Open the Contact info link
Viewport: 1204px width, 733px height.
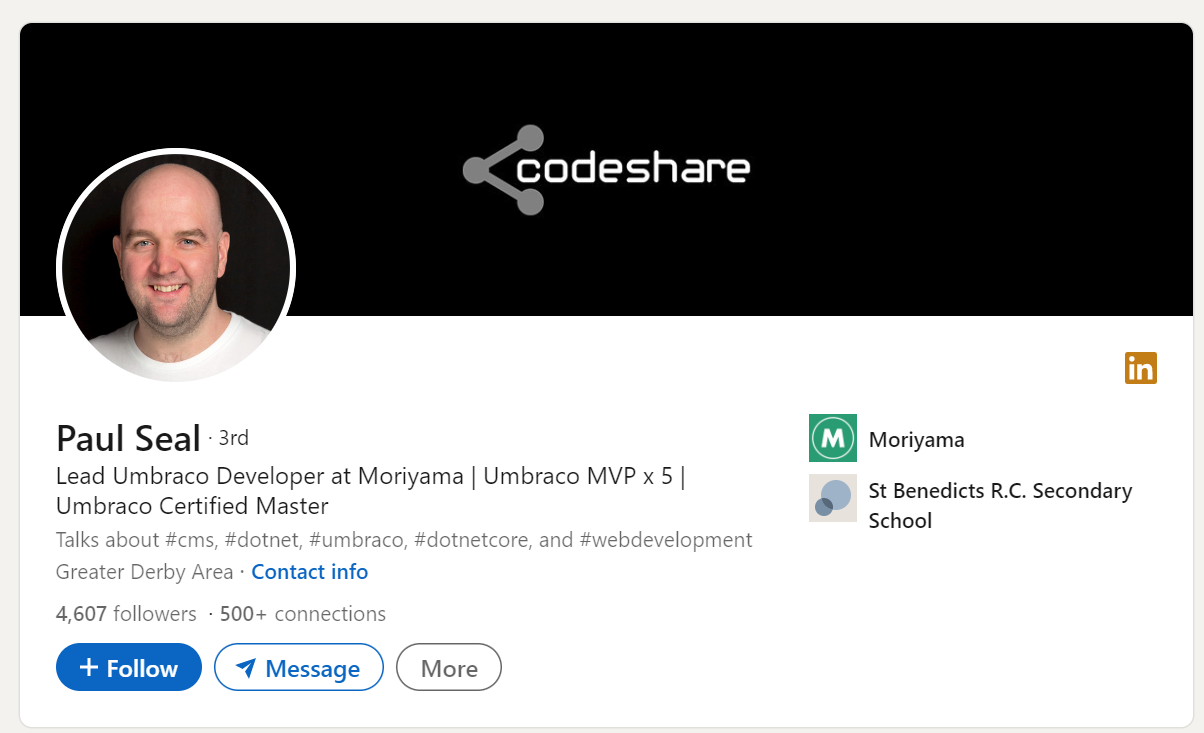click(x=309, y=572)
